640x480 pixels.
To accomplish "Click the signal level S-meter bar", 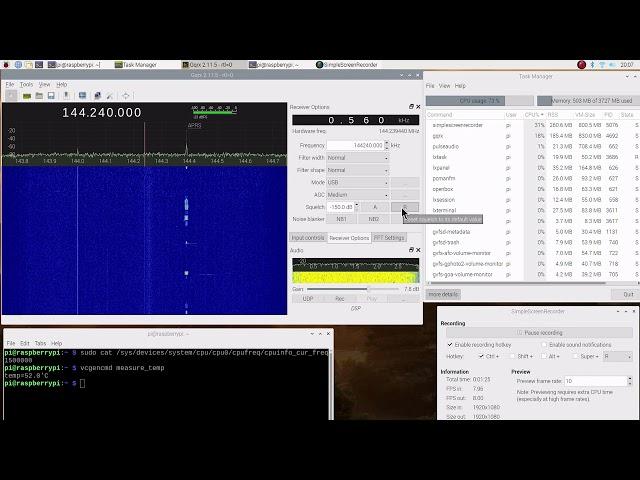I will [x=214, y=112].
